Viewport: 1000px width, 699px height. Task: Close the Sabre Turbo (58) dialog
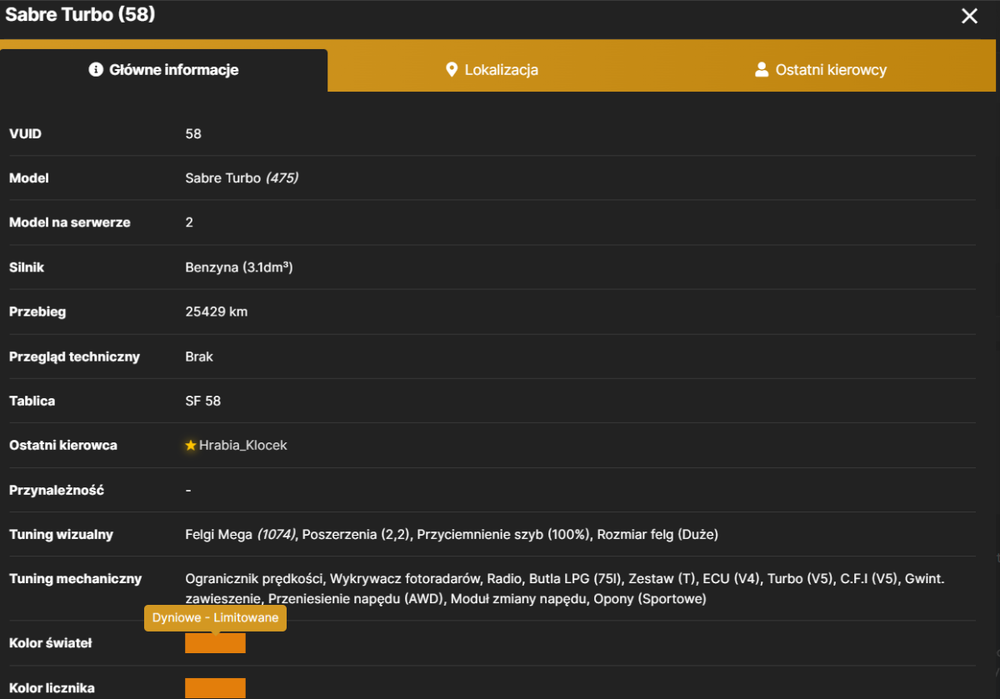point(969,16)
